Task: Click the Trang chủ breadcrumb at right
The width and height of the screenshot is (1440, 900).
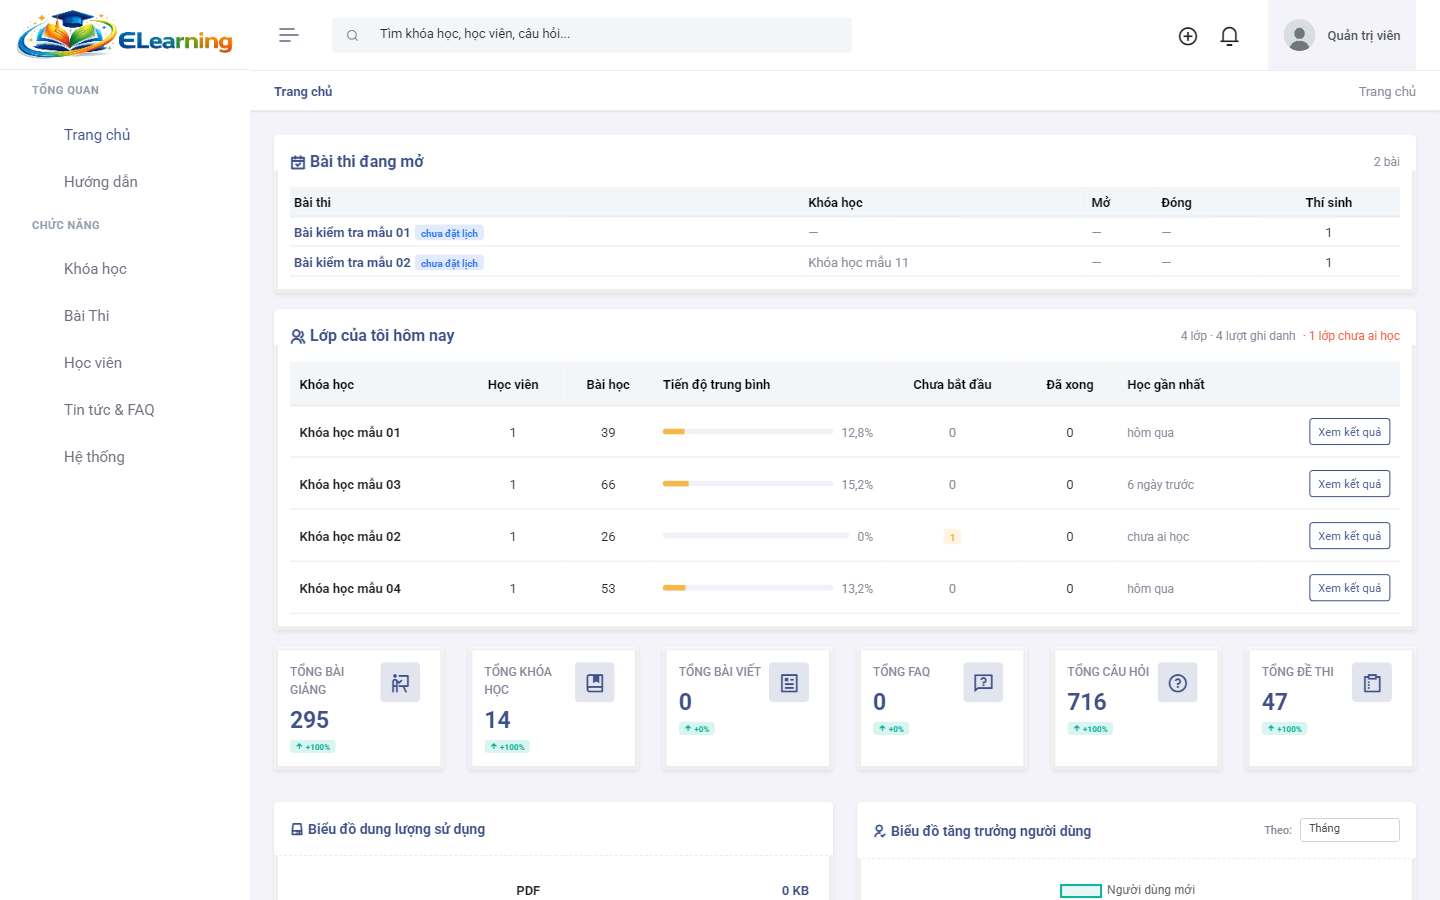Action: pyautogui.click(x=1387, y=92)
